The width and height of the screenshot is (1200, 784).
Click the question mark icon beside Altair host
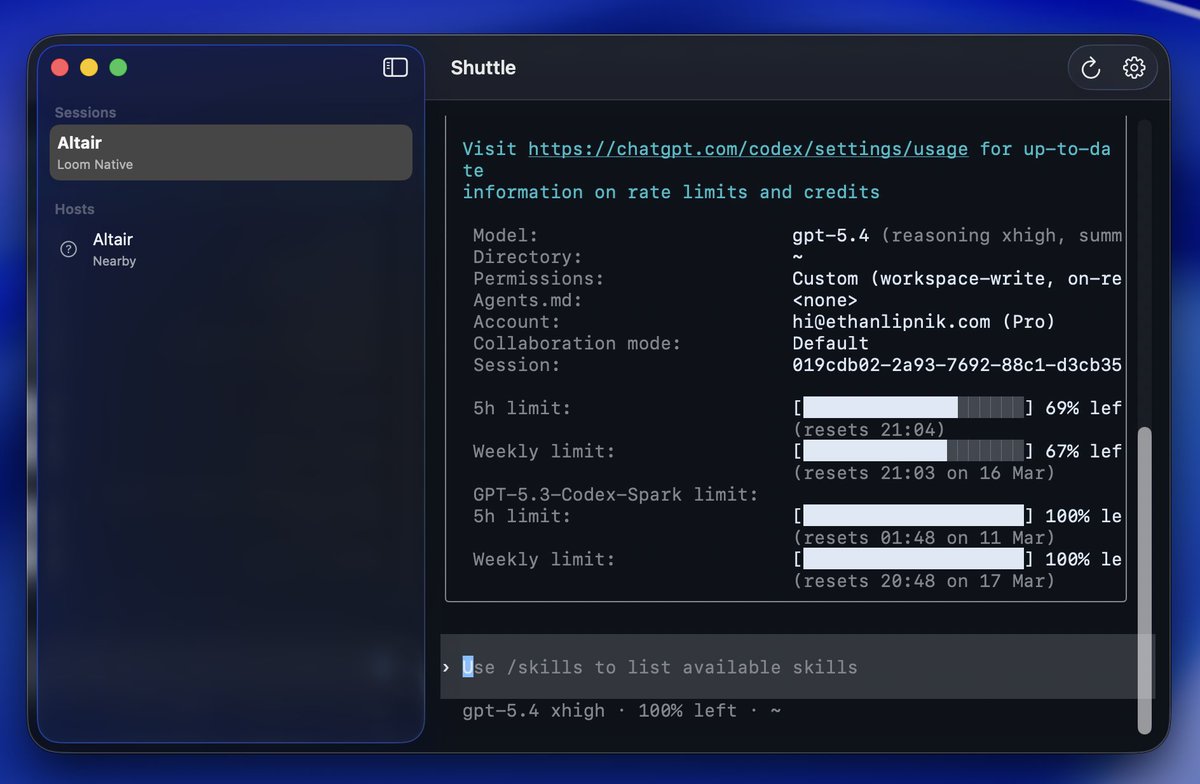[x=68, y=249]
